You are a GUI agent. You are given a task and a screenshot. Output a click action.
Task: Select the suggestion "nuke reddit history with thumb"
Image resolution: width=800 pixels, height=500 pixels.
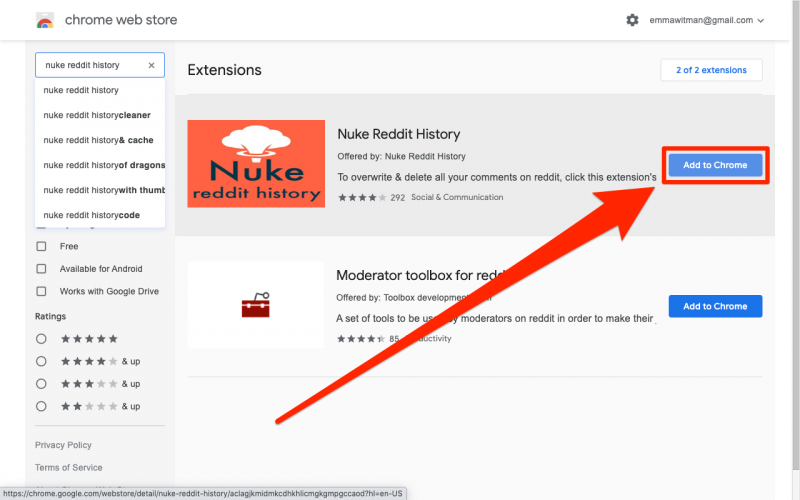click(100, 190)
